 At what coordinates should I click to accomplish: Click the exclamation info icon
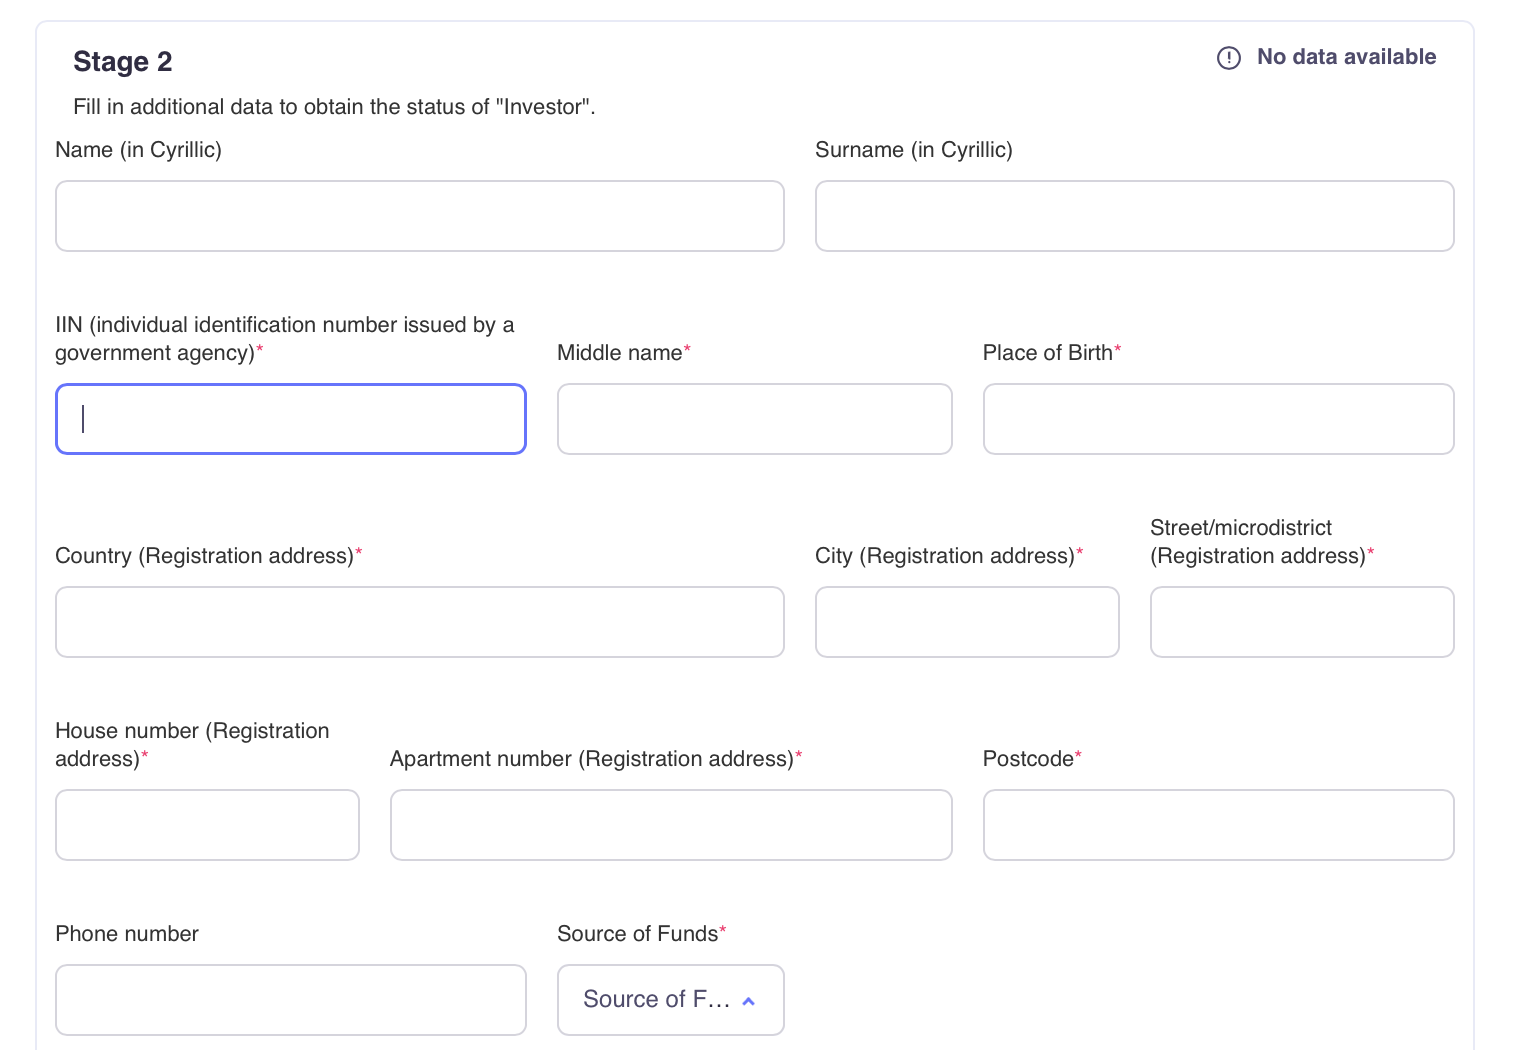(x=1228, y=58)
